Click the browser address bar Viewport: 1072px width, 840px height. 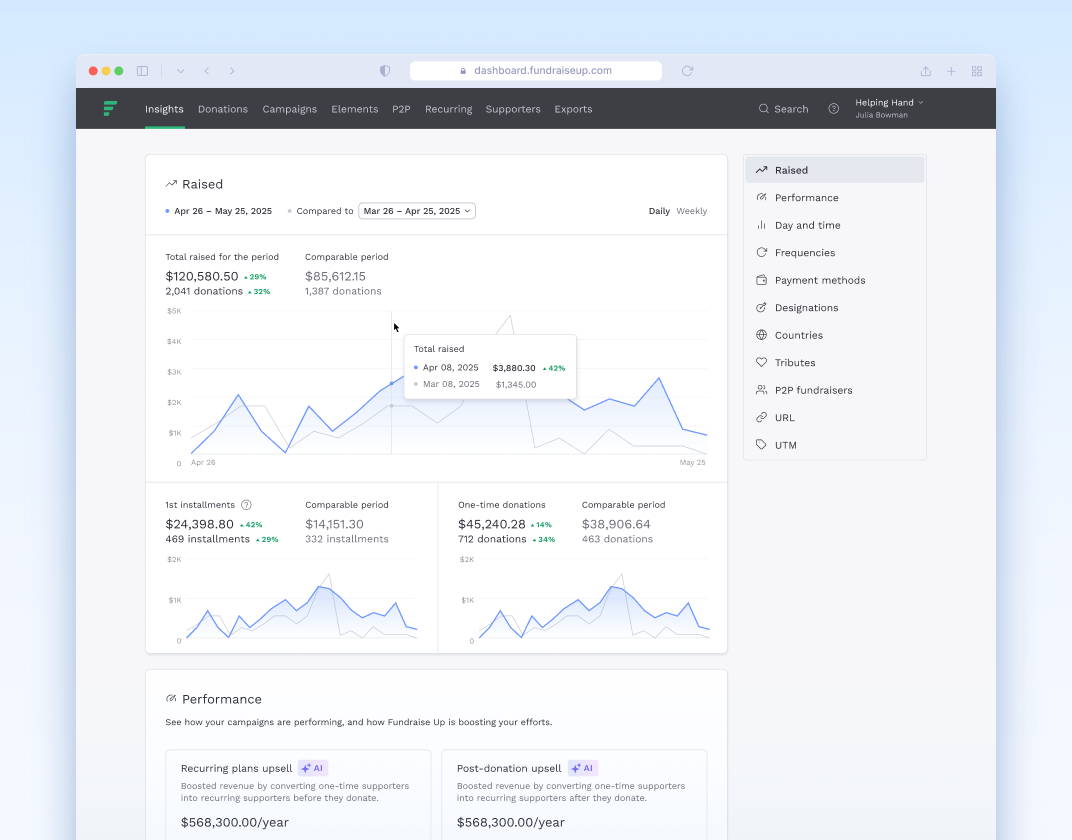(536, 71)
